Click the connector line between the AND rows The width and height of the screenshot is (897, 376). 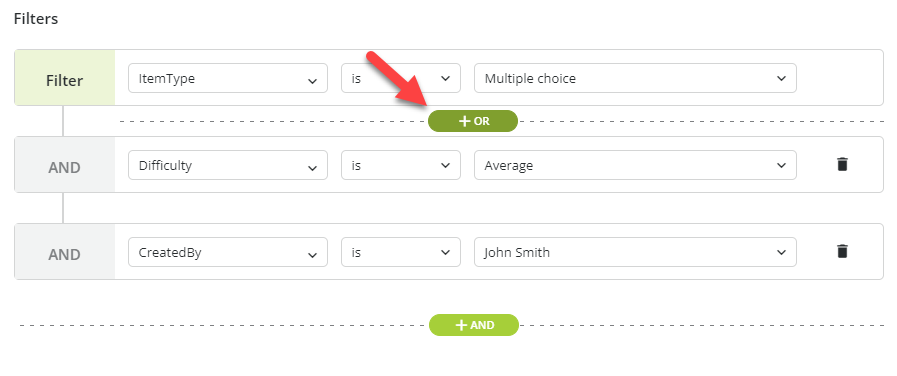pyautogui.click(x=63, y=208)
